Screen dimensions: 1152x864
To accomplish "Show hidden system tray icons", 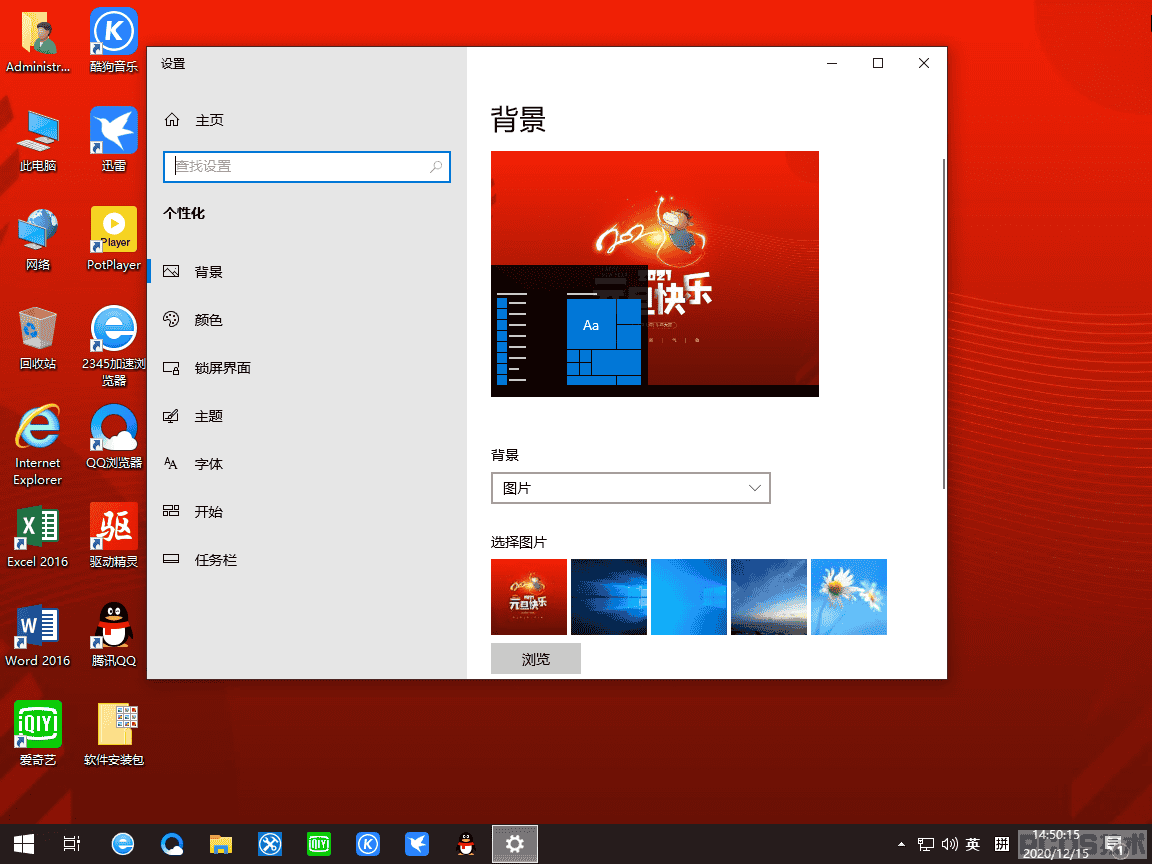I will [x=901, y=844].
